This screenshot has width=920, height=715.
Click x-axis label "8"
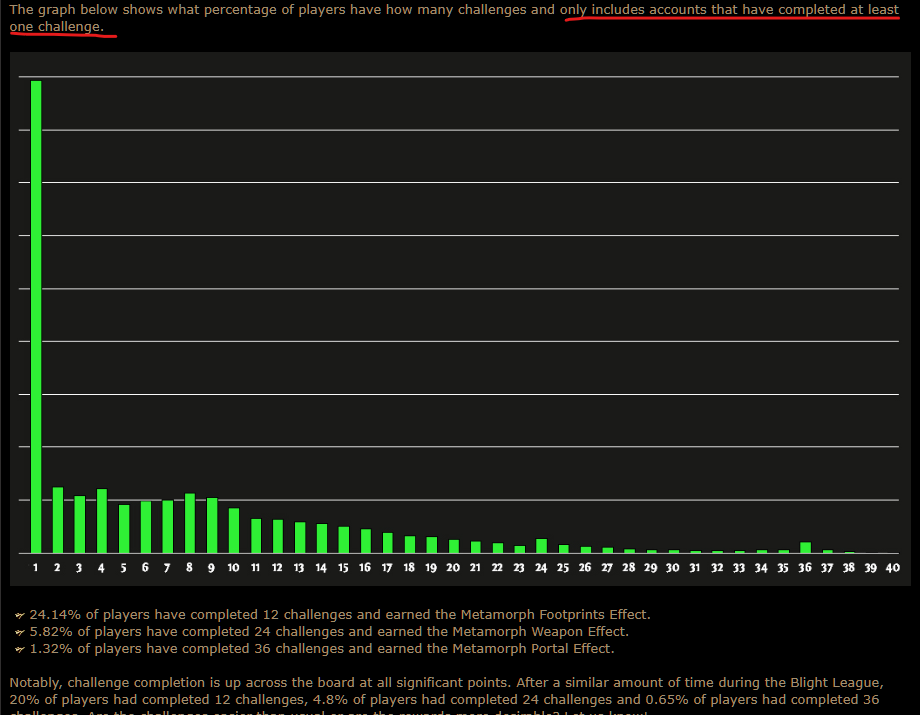[189, 567]
